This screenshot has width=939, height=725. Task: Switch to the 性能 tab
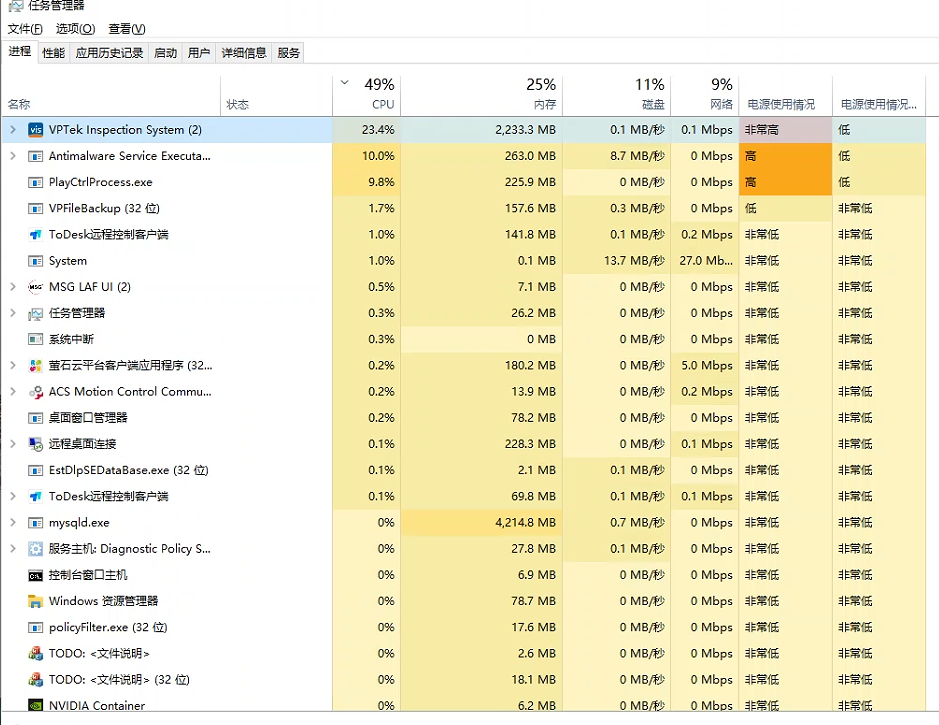[x=53, y=53]
